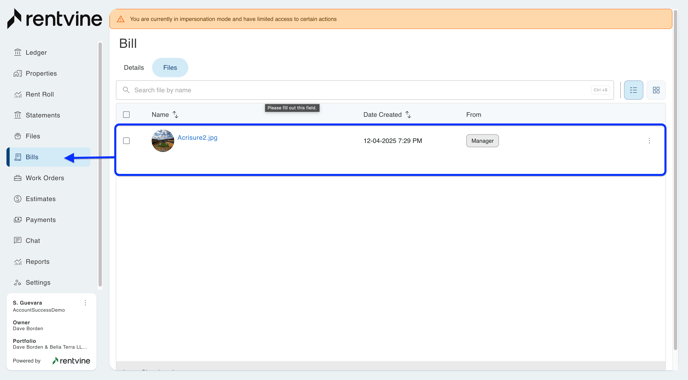688x380 pixels.
Task: Click the Settings user-gear icon
Action: pos(18,282)
